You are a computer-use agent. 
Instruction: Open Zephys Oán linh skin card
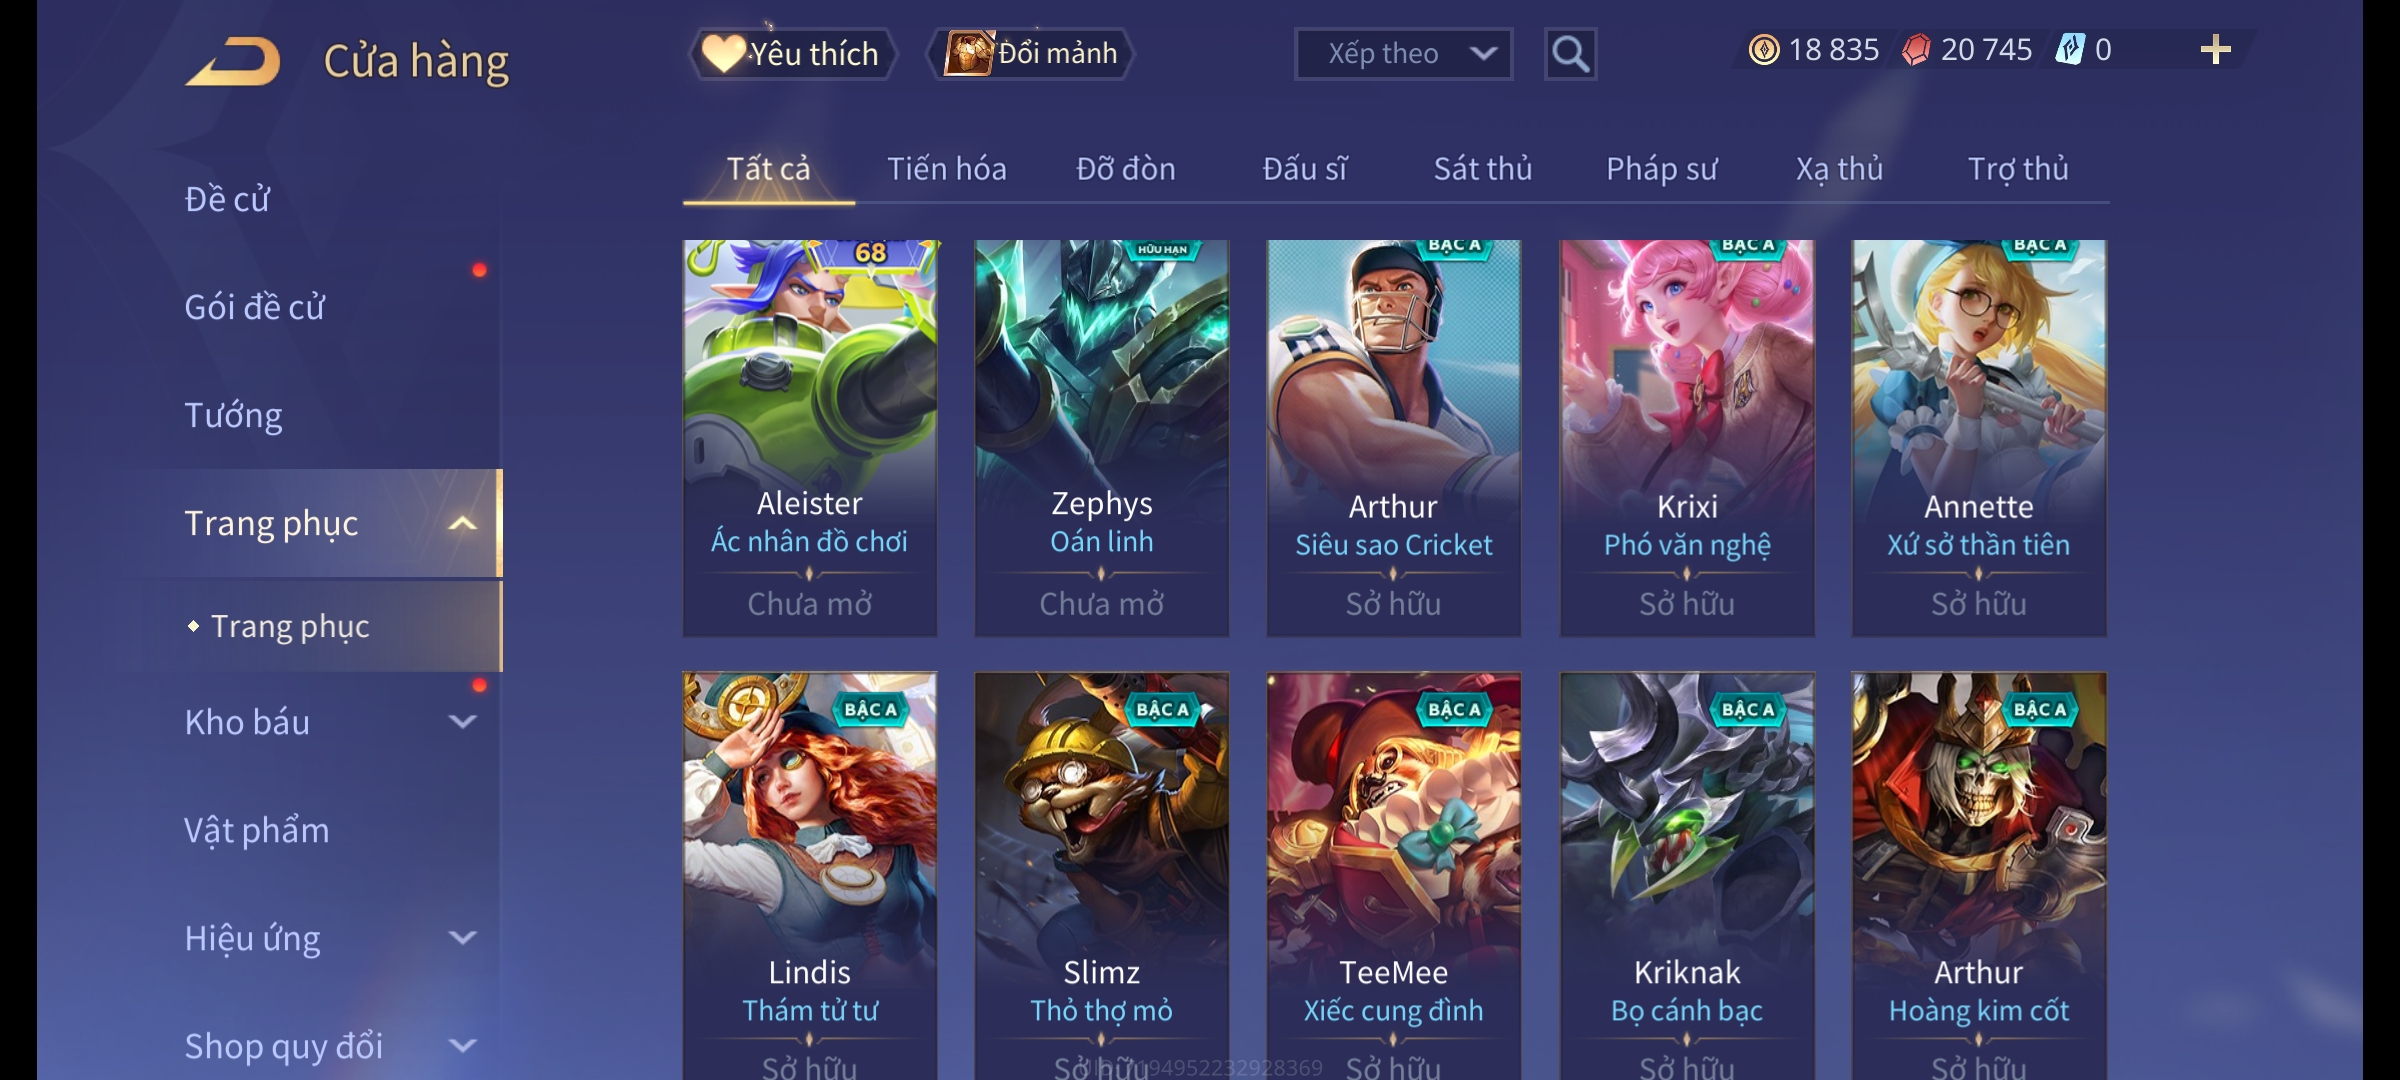coord(1101,438)
